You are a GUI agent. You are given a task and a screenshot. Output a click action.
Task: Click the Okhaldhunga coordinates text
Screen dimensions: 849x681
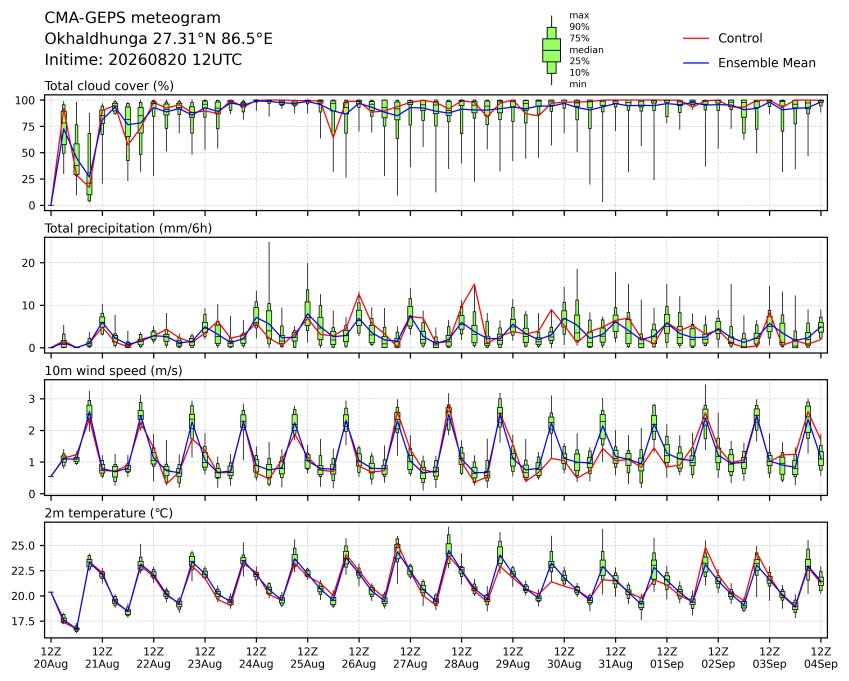click(x=159, y=39)
